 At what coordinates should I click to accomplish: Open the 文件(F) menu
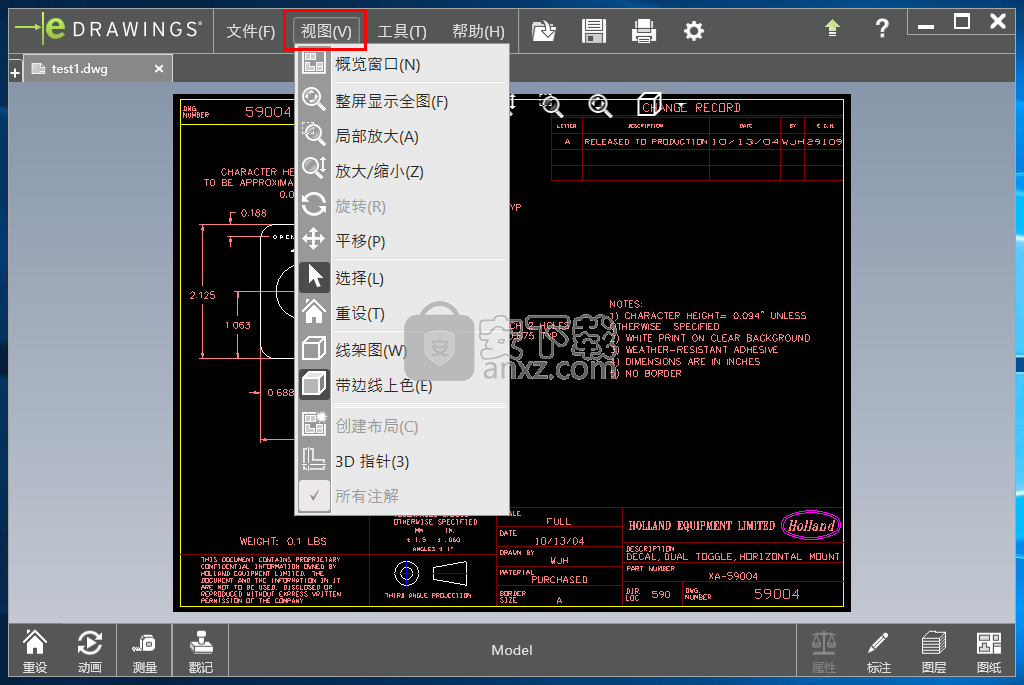click(x=251, y=31)
